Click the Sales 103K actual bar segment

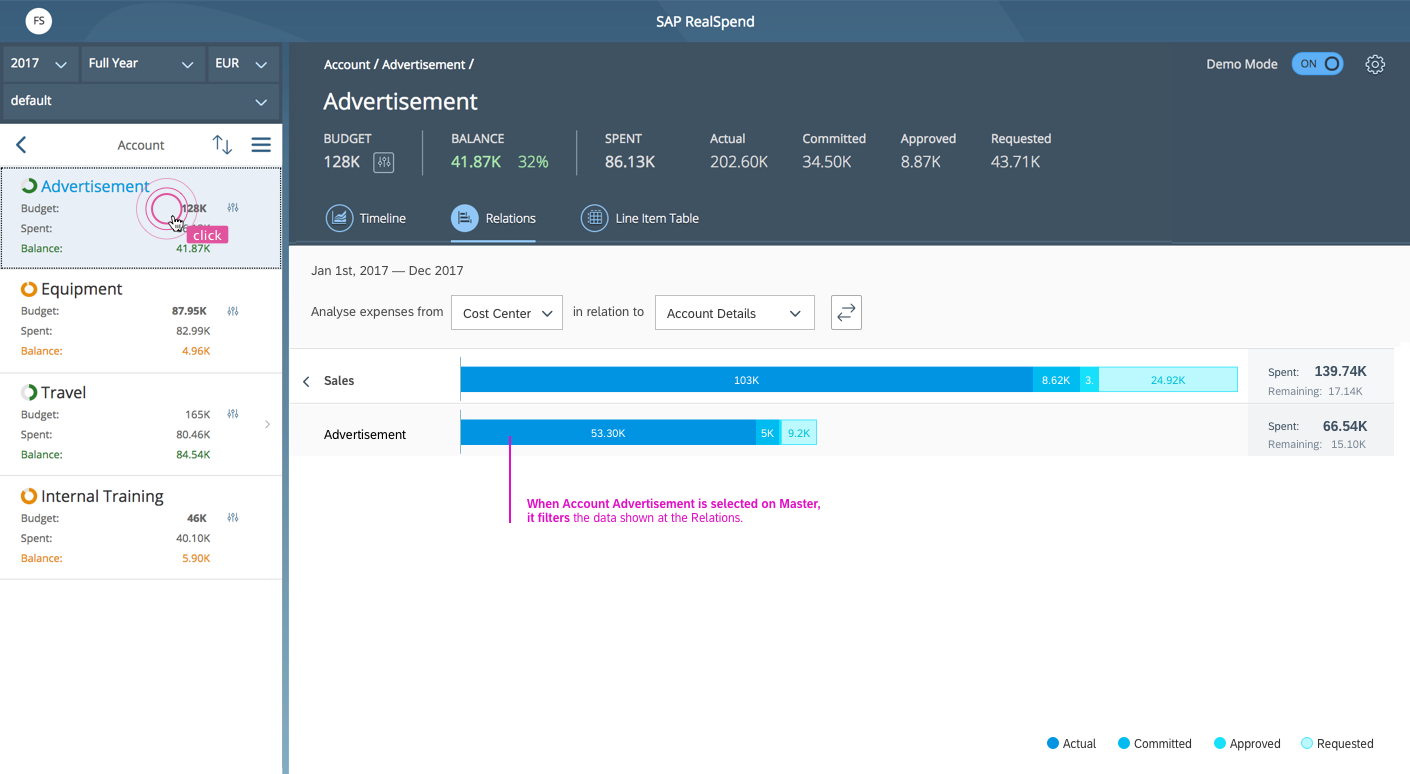(x=747, y=380)
